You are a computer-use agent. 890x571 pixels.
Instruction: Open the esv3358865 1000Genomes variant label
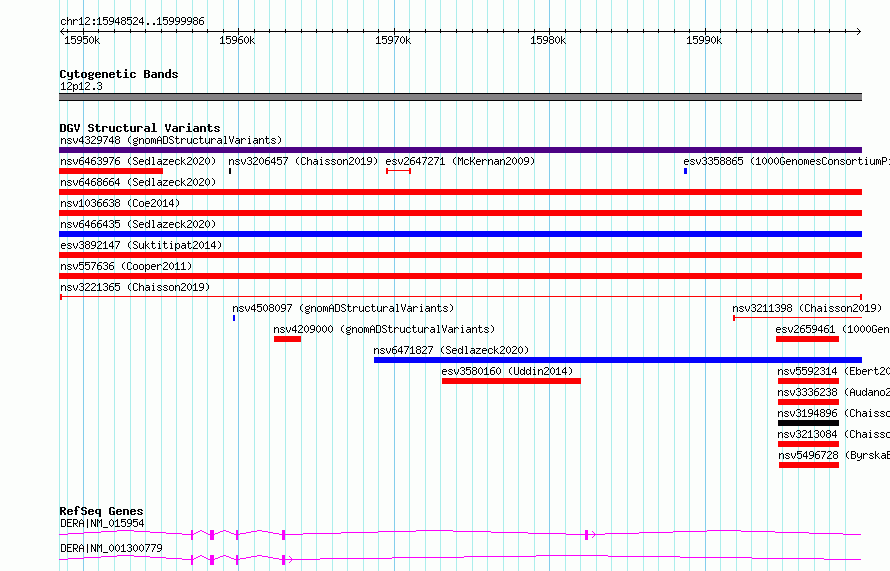[x=787, y=161]
